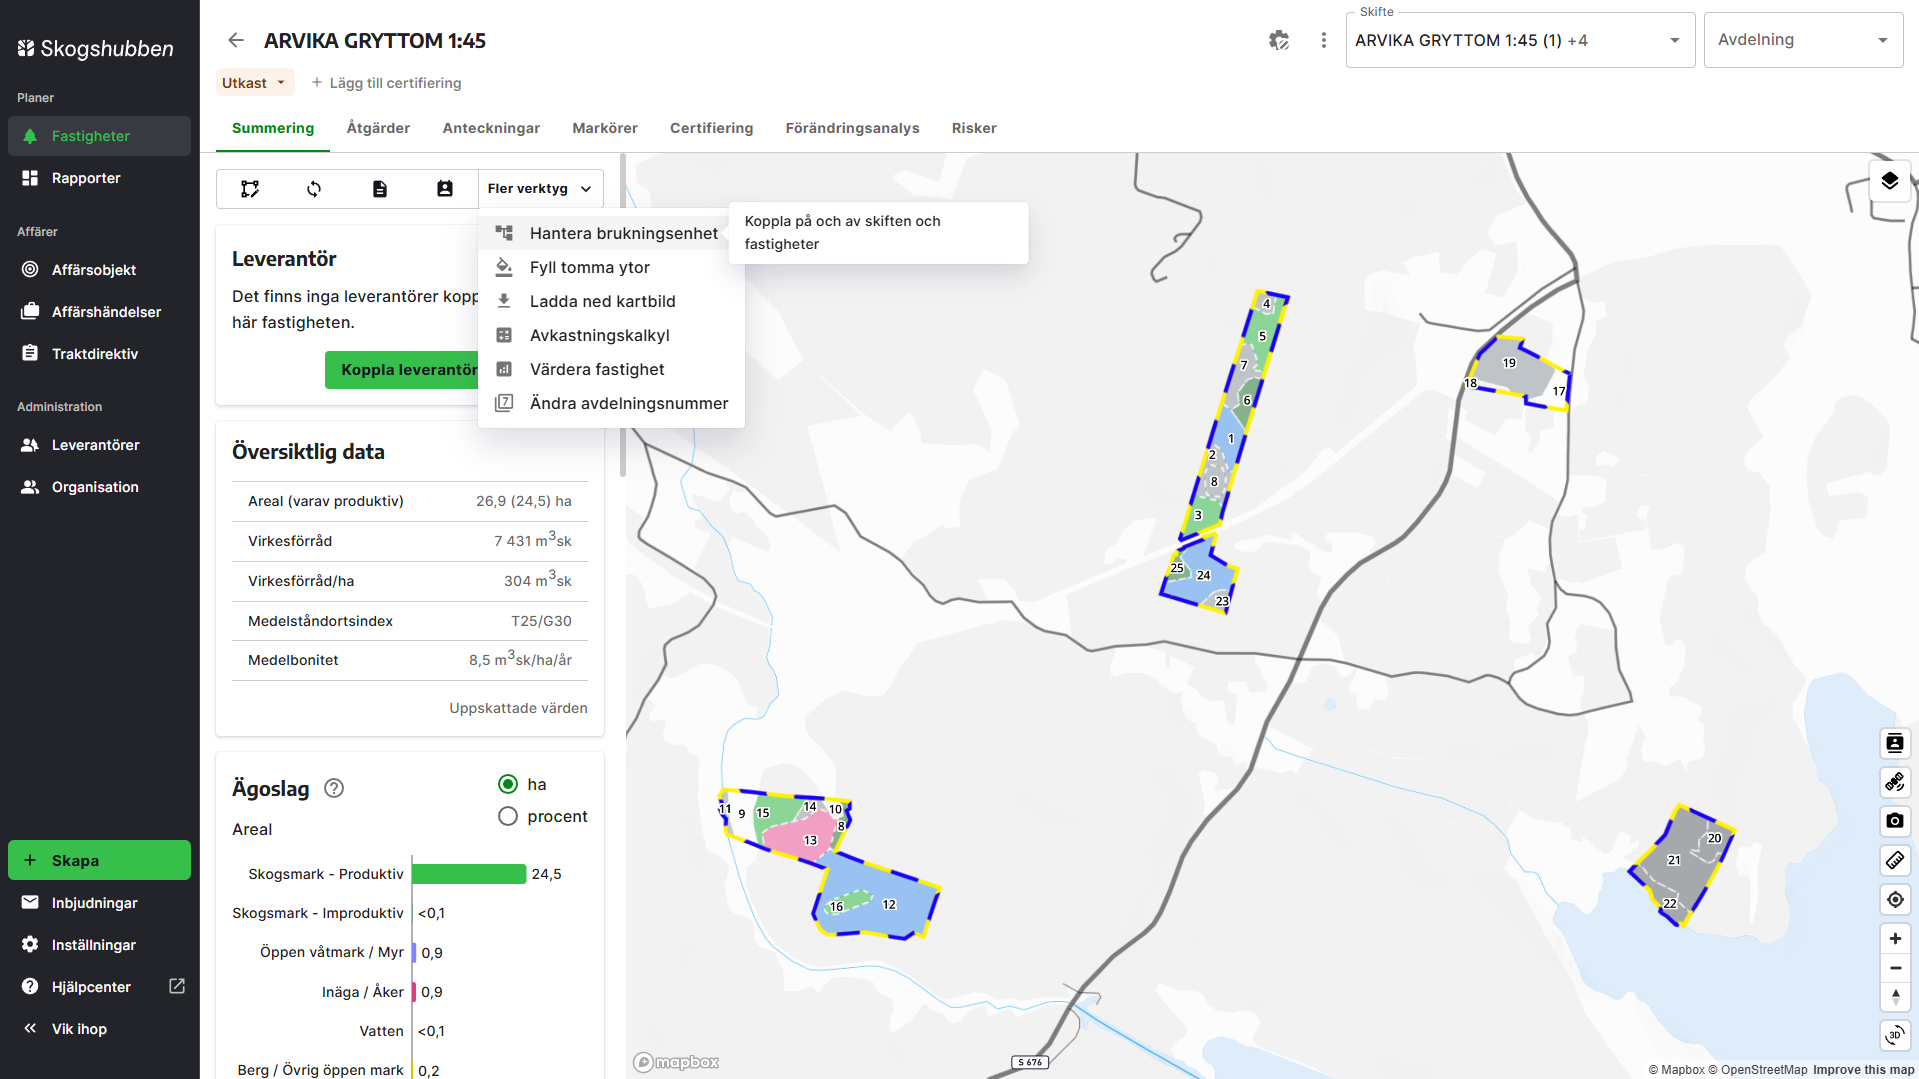Select the ruler measure tool

tap(1895, 860)
